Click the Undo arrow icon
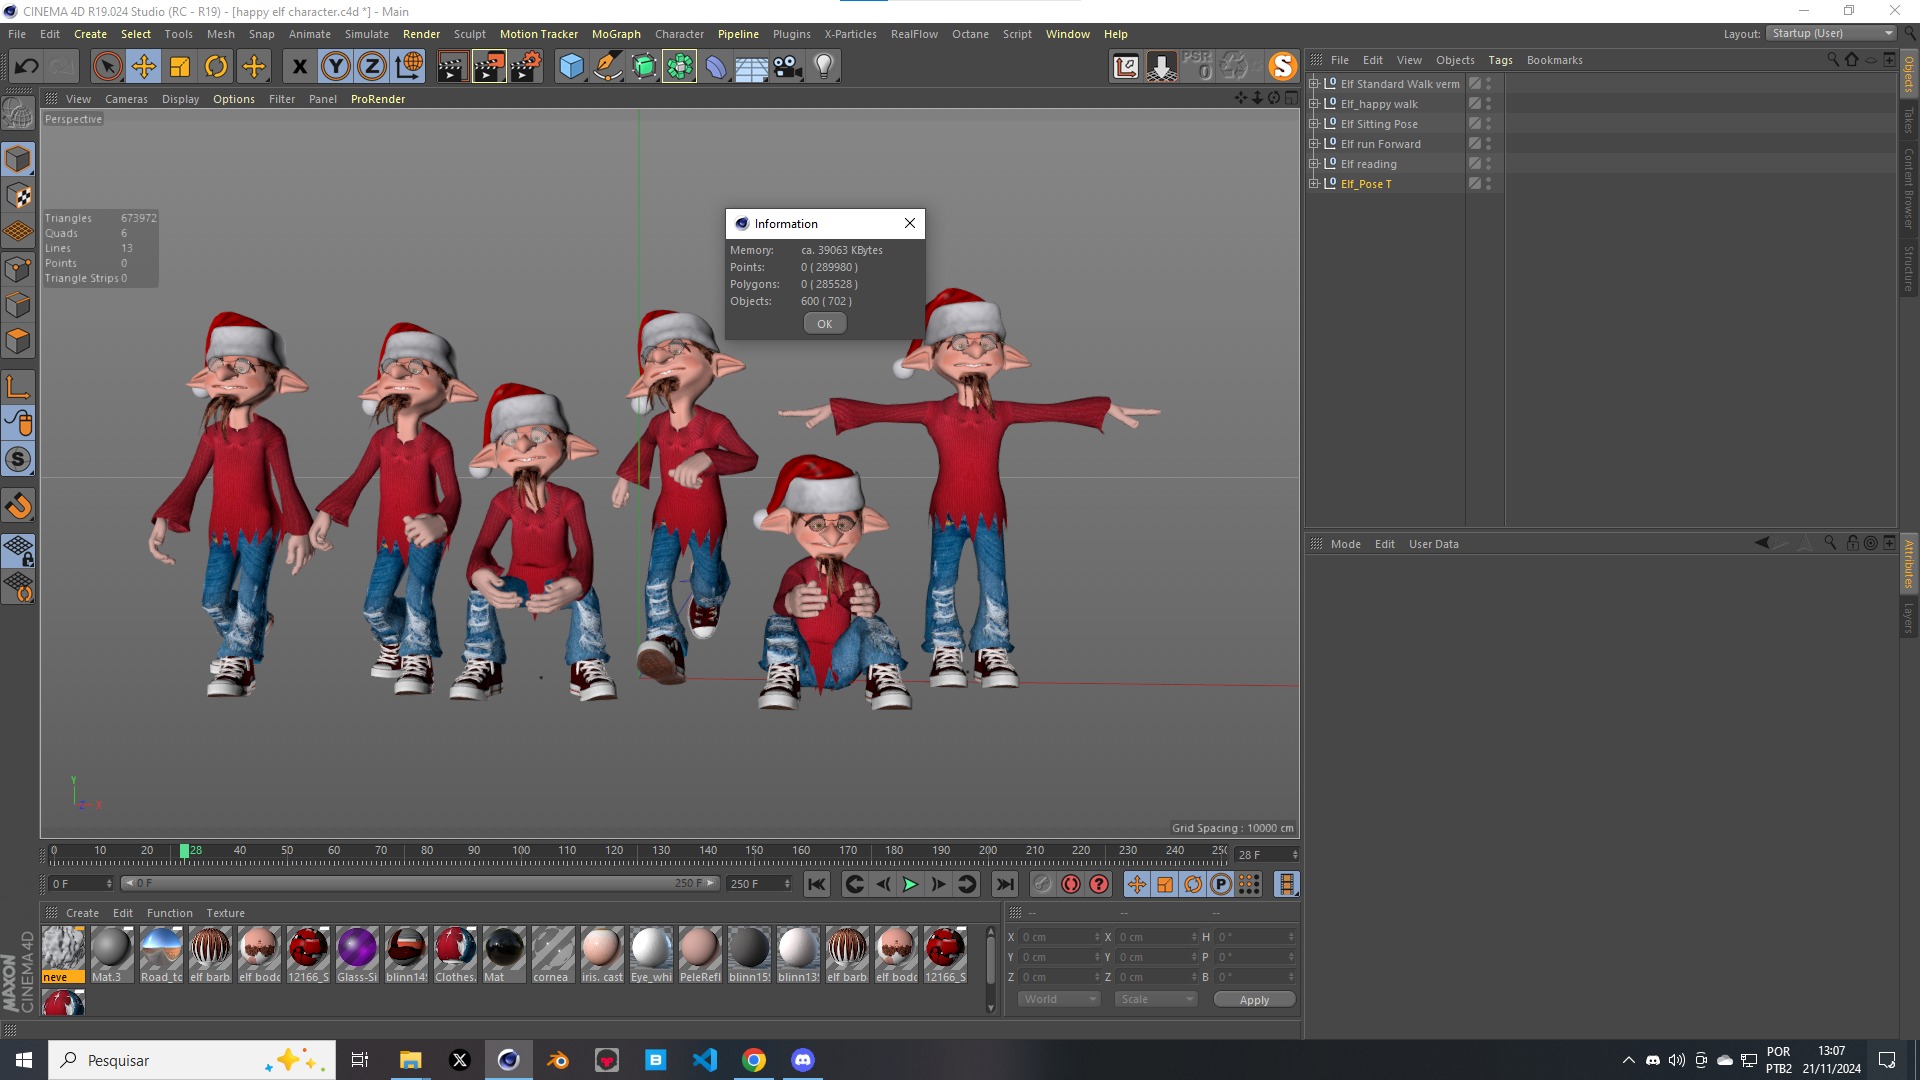The width and height of the screenshot is (1920, 1080). pos(26,67)
